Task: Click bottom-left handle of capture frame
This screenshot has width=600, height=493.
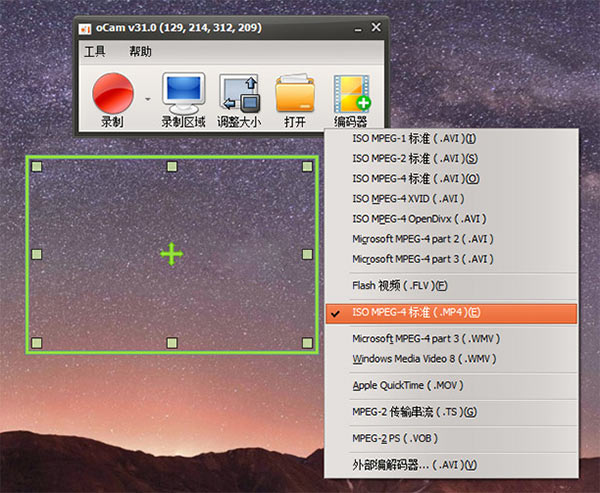Action: (37, 343)
